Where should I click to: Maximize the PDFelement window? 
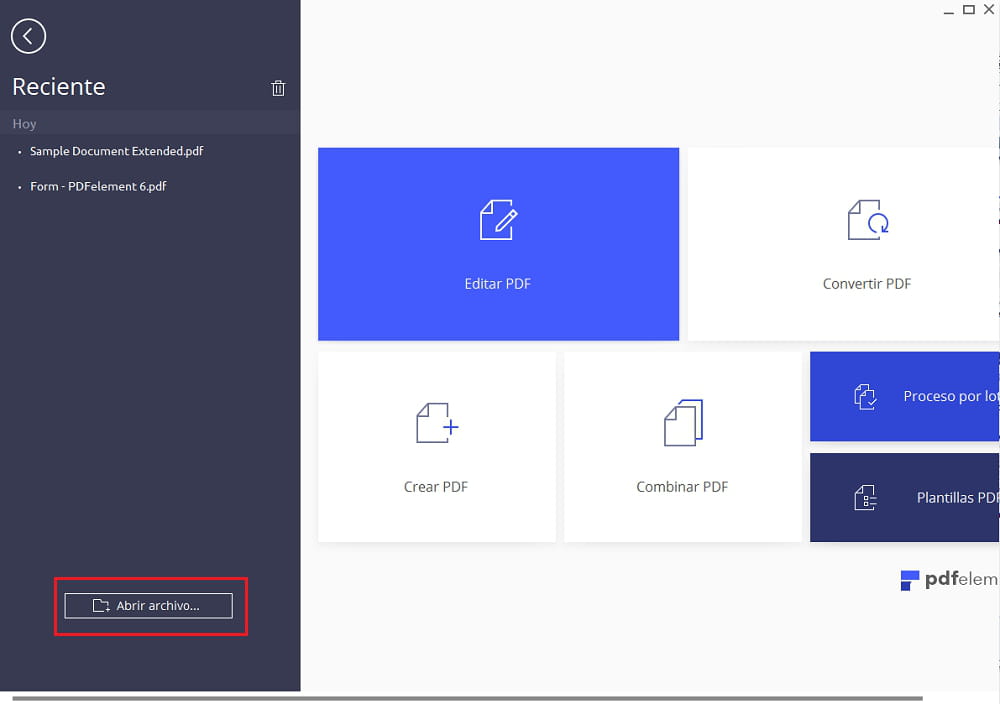(x=968, y=9)
